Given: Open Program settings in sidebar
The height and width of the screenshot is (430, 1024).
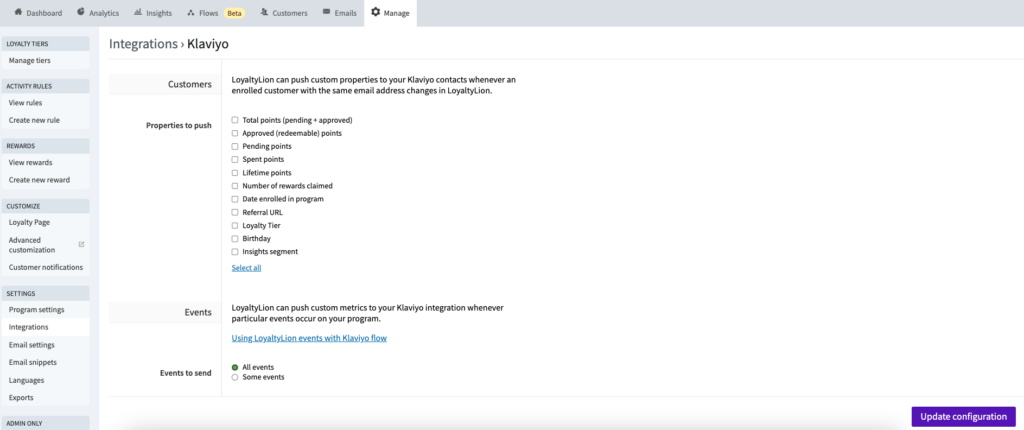Looking at the screenshot, I should tap(37, 310).
